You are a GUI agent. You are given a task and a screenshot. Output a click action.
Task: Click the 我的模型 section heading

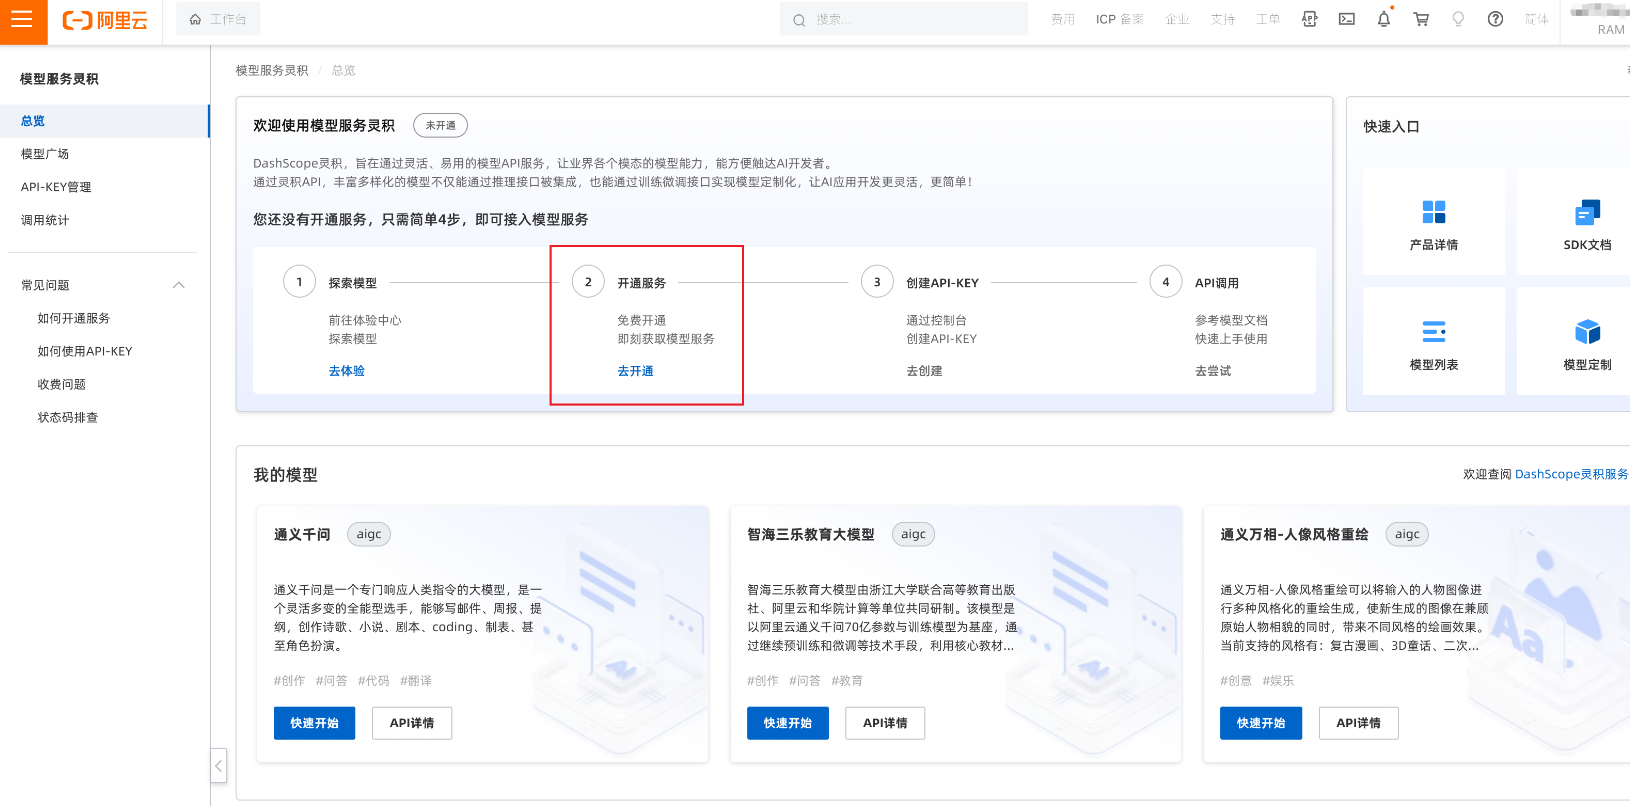click(x=285, y=475)
